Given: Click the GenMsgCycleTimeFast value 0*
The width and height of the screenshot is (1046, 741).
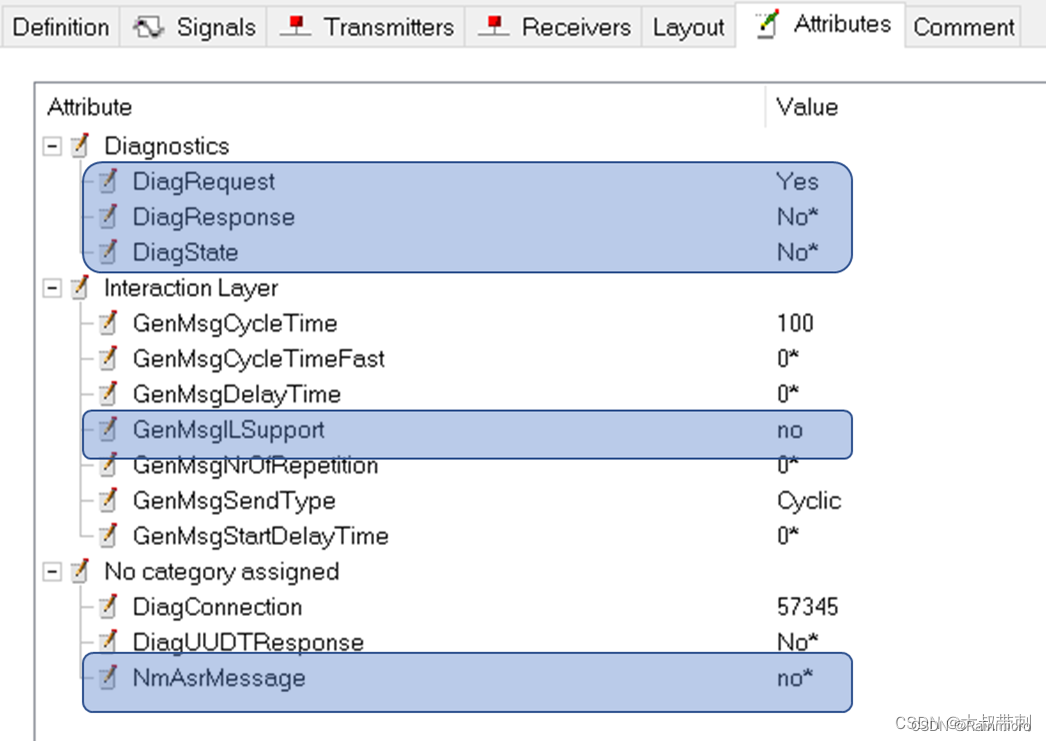Looking at the screenshot, I should (x=787, y=359).
